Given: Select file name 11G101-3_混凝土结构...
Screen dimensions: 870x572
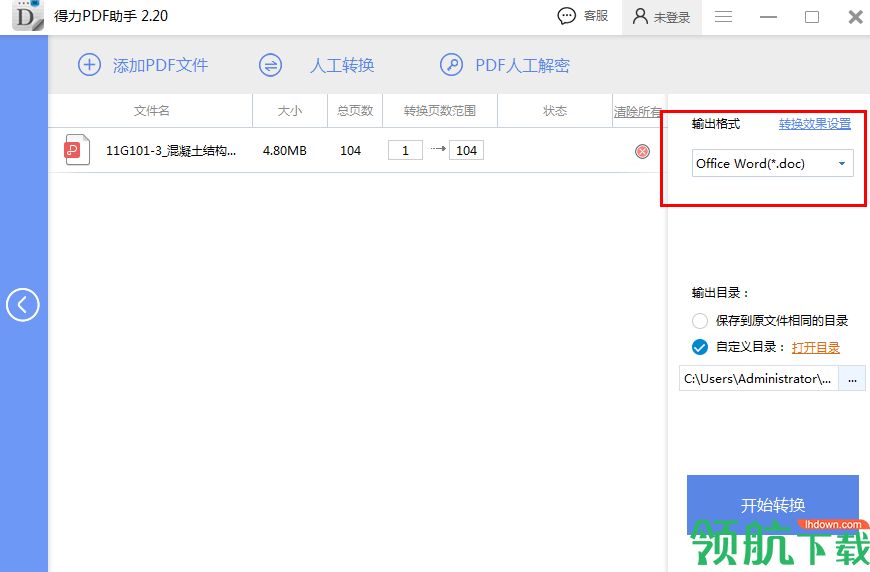Looking at the screenshot, I should tap(171, 150).
